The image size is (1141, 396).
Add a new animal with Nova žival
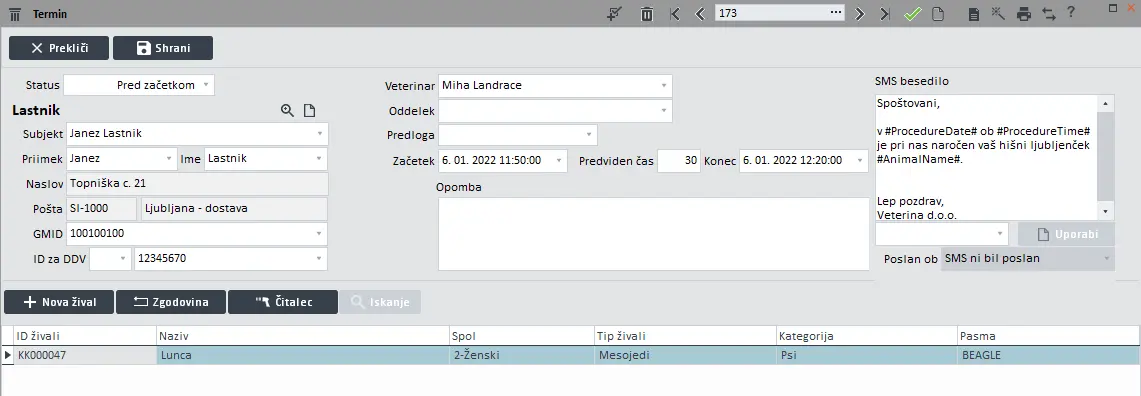(59, 302)
